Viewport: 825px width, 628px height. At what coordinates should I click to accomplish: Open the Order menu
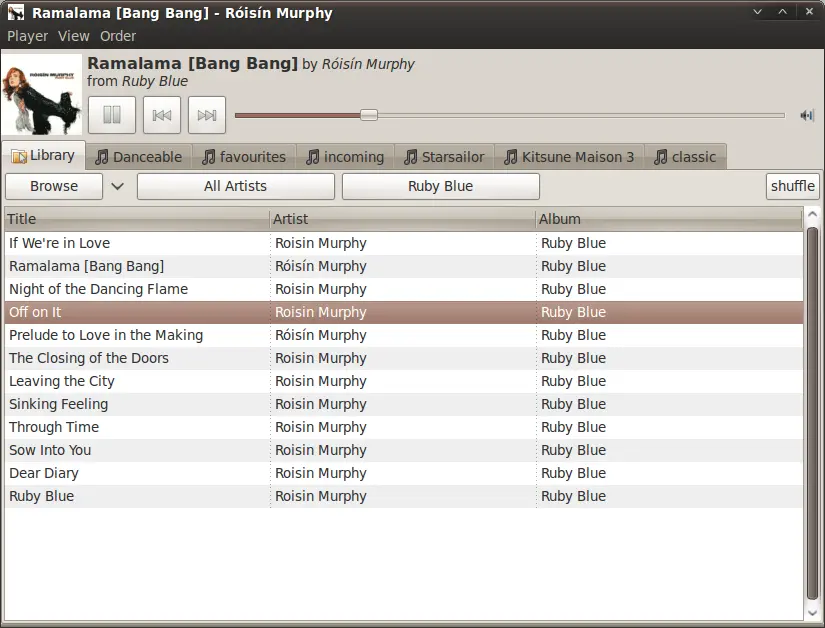pos(118,36)
